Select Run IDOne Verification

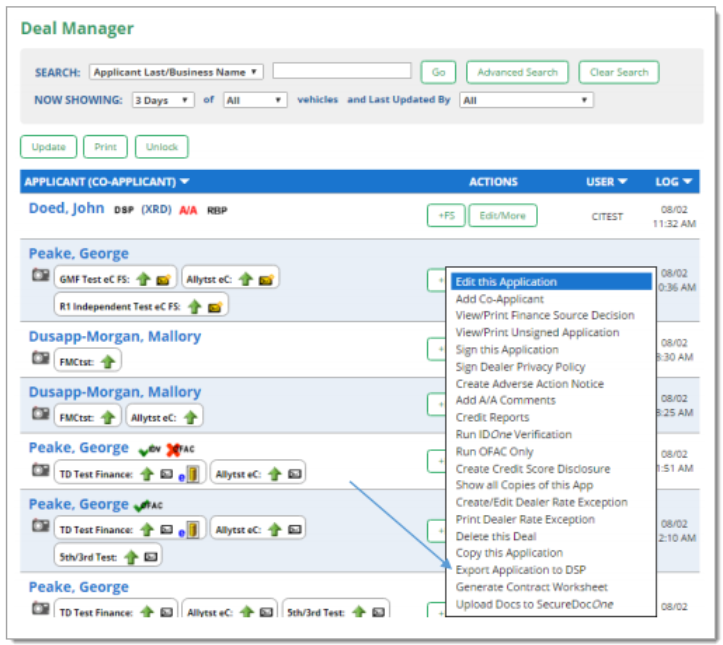(513, 434)
